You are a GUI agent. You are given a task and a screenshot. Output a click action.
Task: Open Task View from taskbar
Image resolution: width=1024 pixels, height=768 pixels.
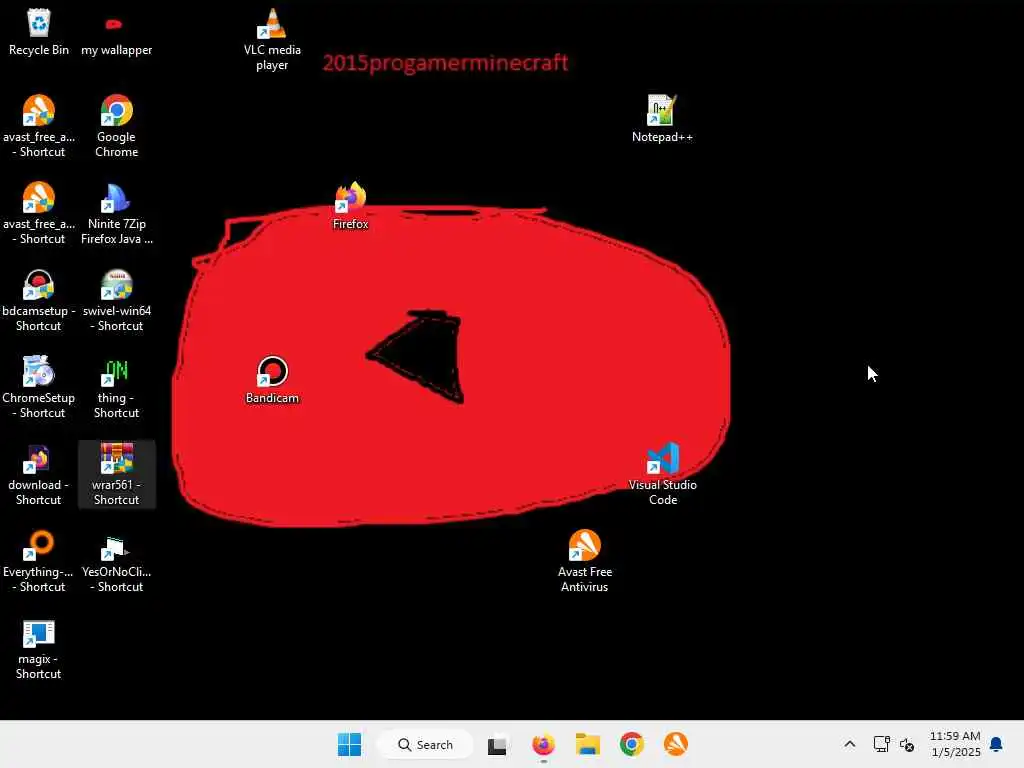497,744
